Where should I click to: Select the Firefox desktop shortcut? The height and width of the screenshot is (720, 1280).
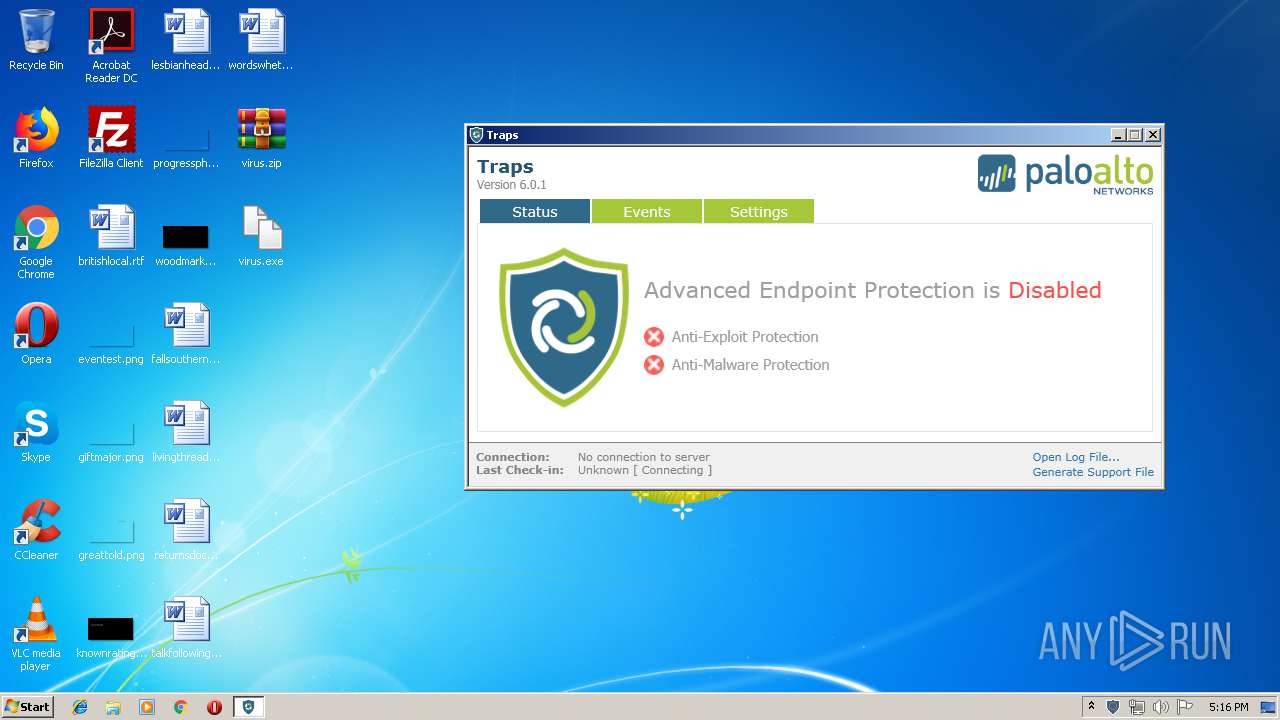36,138
